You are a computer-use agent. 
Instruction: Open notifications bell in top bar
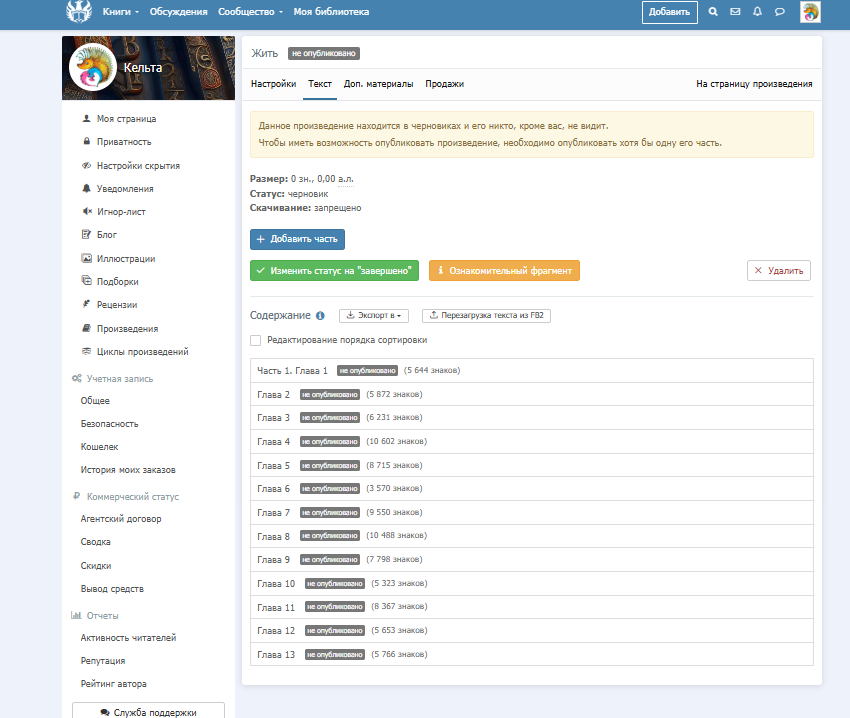pos(757,12)
